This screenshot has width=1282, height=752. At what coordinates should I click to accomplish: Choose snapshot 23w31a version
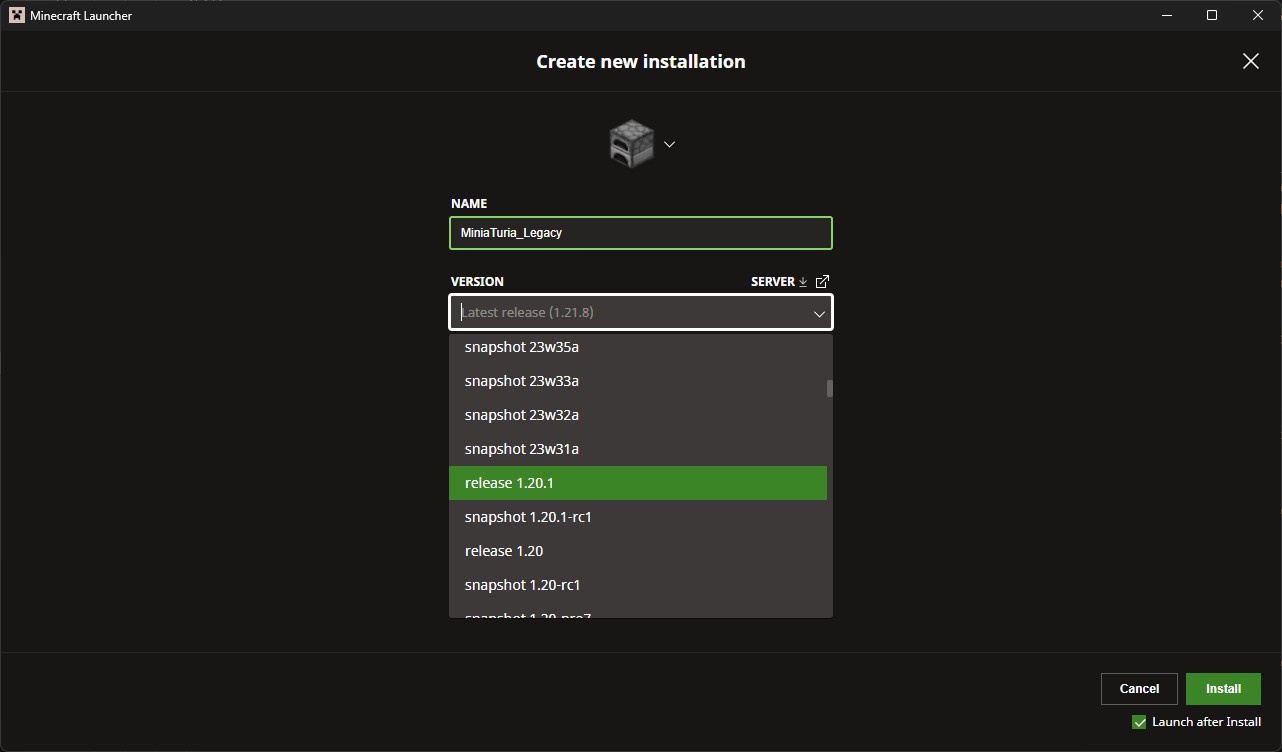[638, 449]
